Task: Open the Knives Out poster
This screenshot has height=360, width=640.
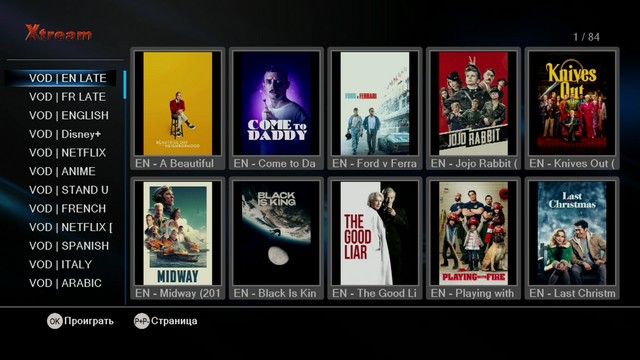Action: coord(572,103)
